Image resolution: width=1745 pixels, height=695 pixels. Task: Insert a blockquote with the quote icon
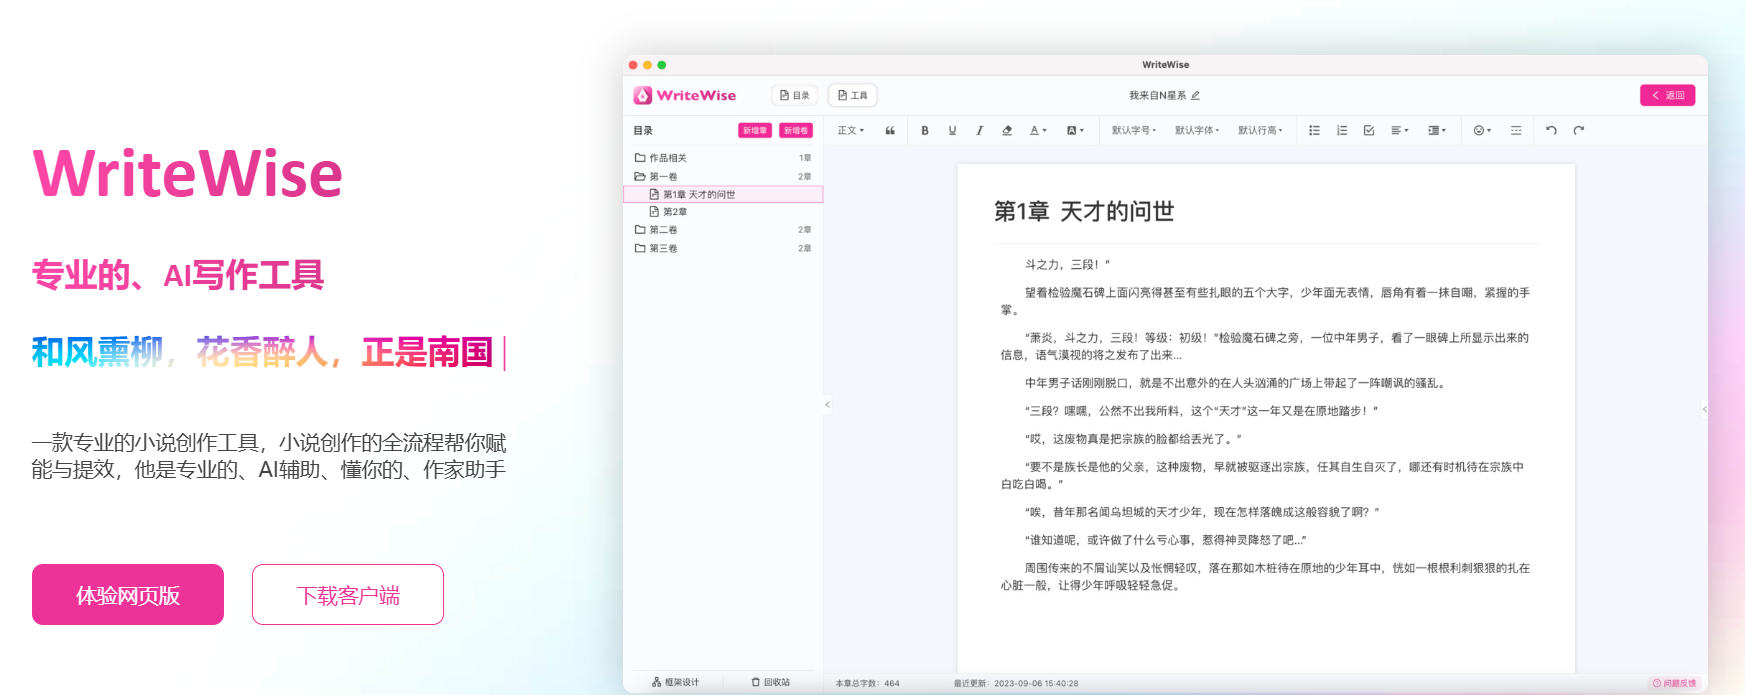point(890,131)
